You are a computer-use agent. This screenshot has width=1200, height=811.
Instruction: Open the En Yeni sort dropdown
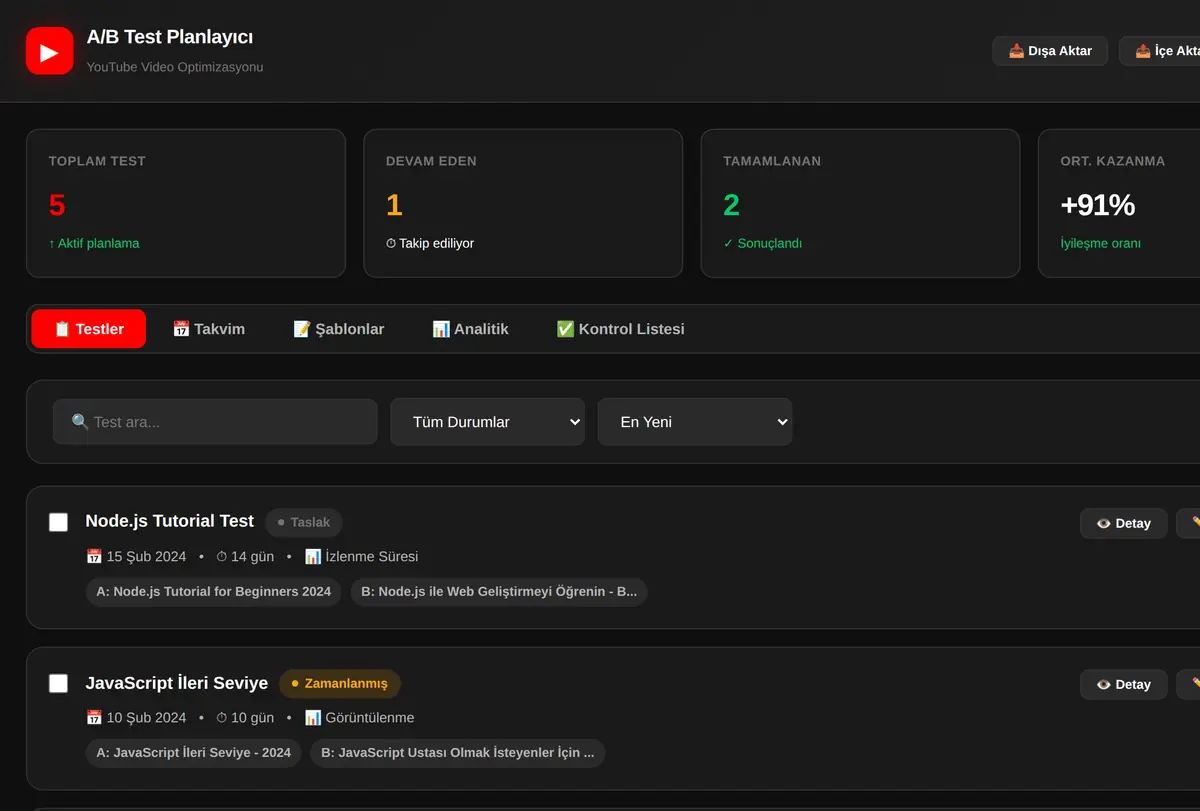tap(695, 422)
